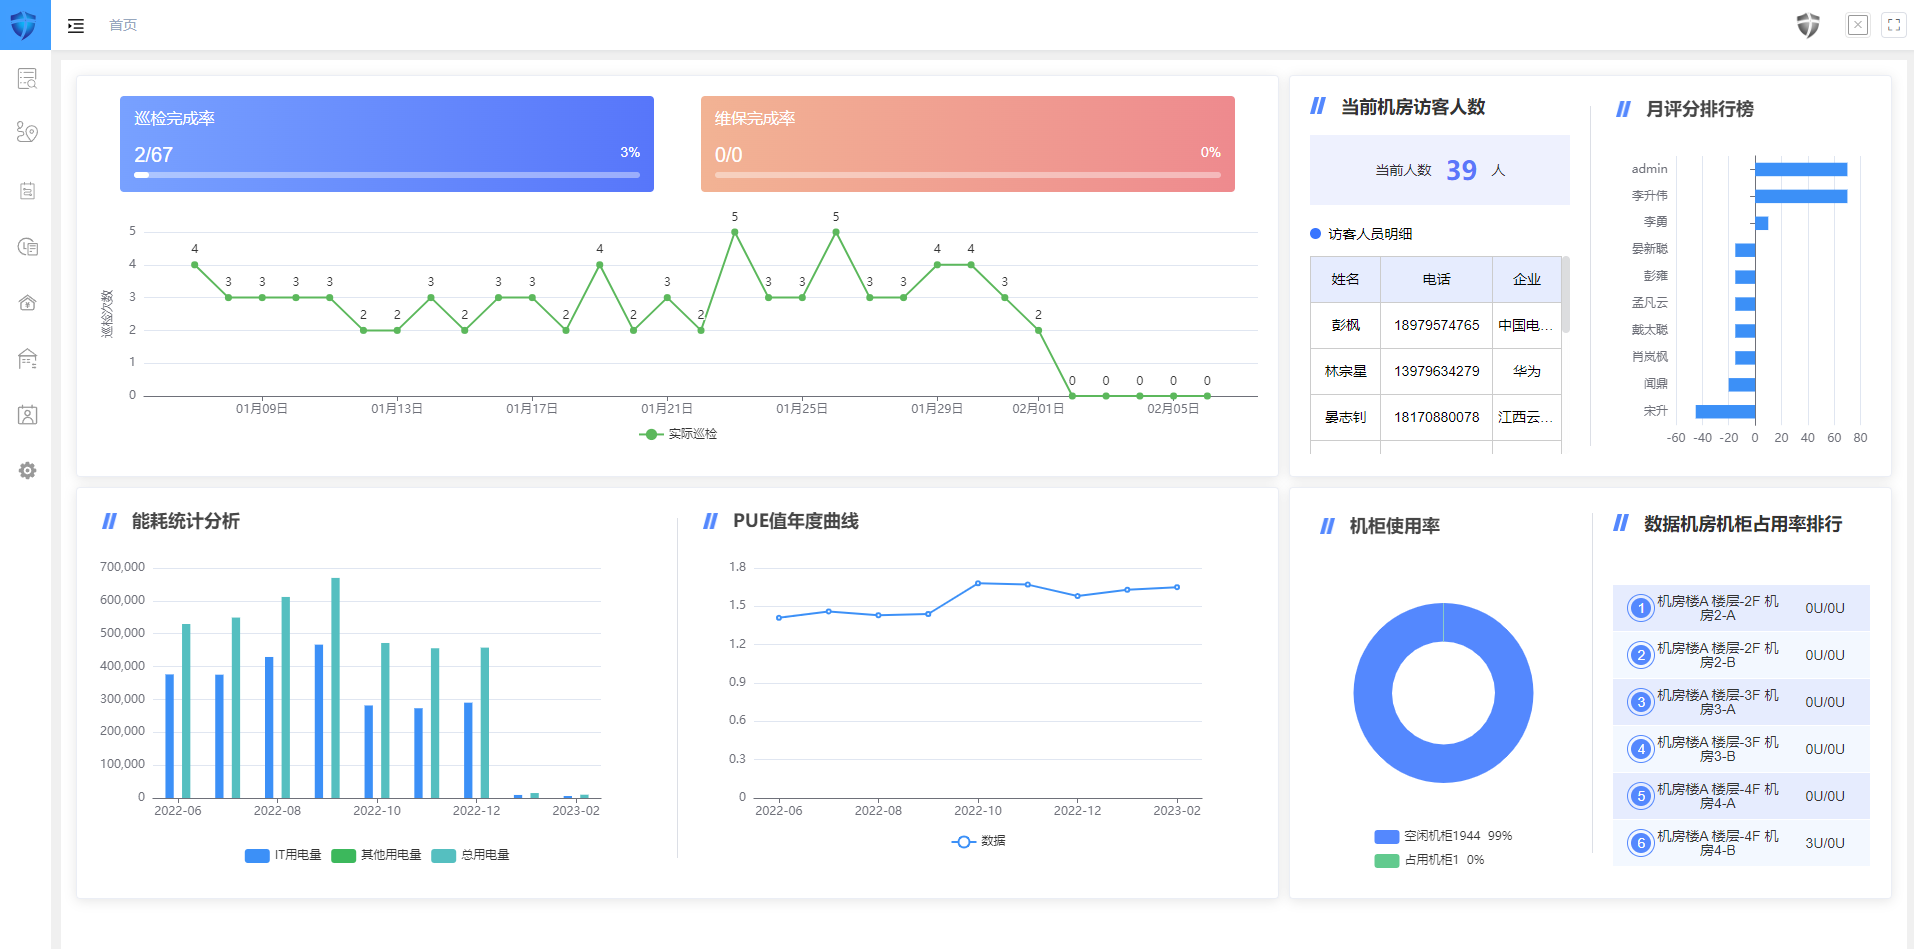Open the report document sidebar icon
This screenshot has width=1914, height=949.
coord(27,246)
